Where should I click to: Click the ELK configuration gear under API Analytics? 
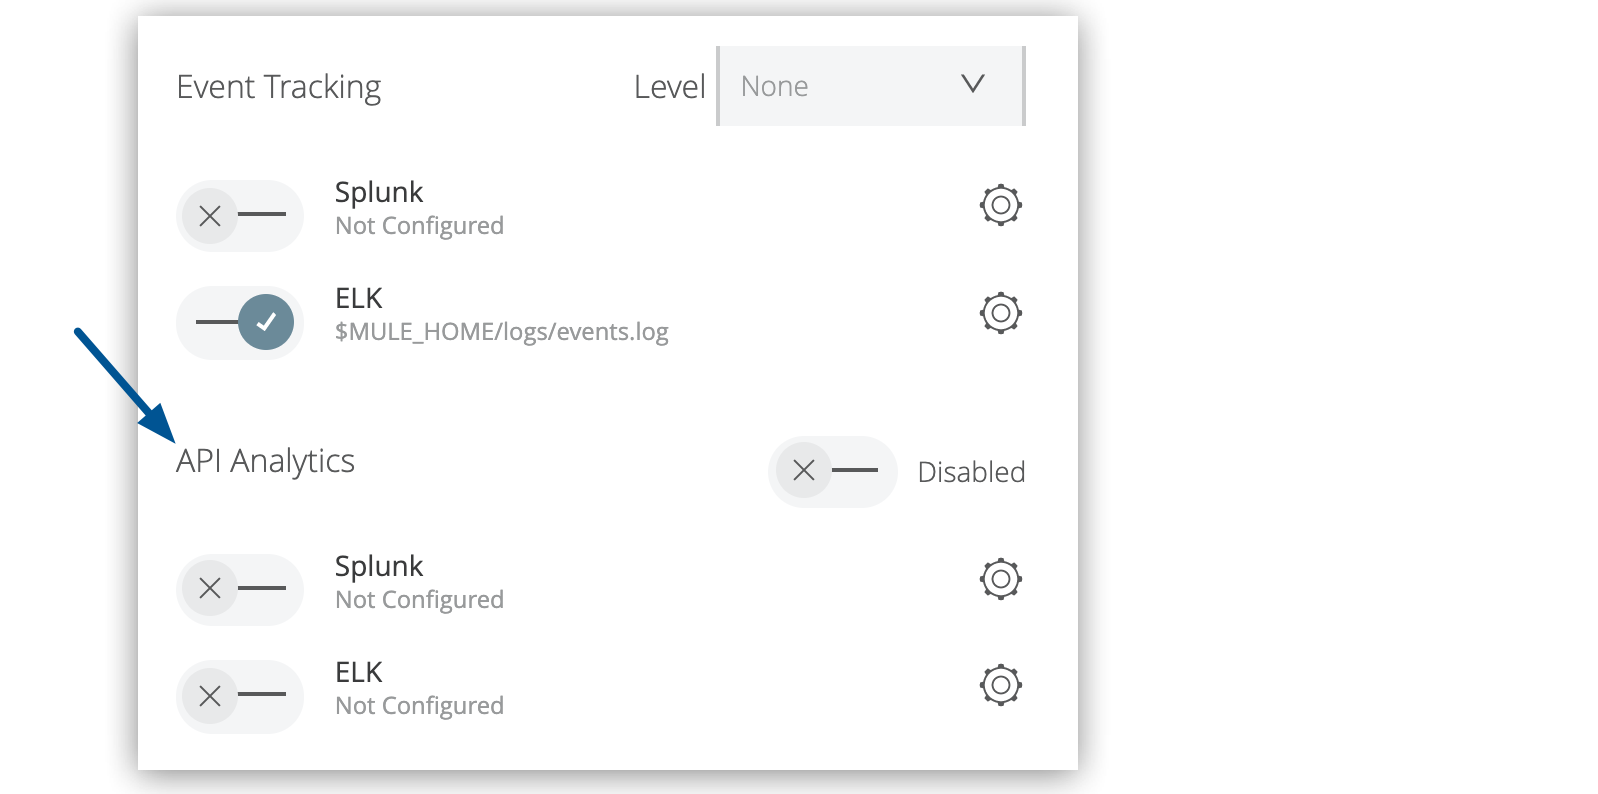[1001, 686]
